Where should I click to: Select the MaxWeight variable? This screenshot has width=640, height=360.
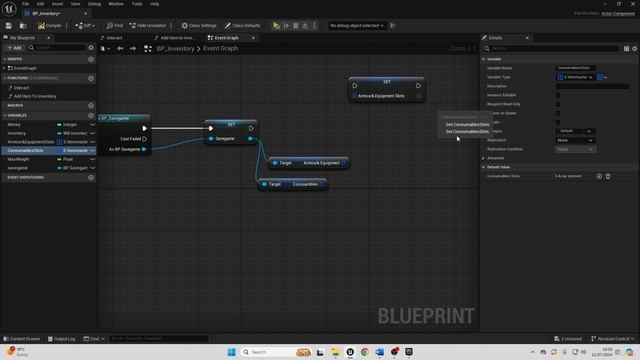(x=18, y=159)
